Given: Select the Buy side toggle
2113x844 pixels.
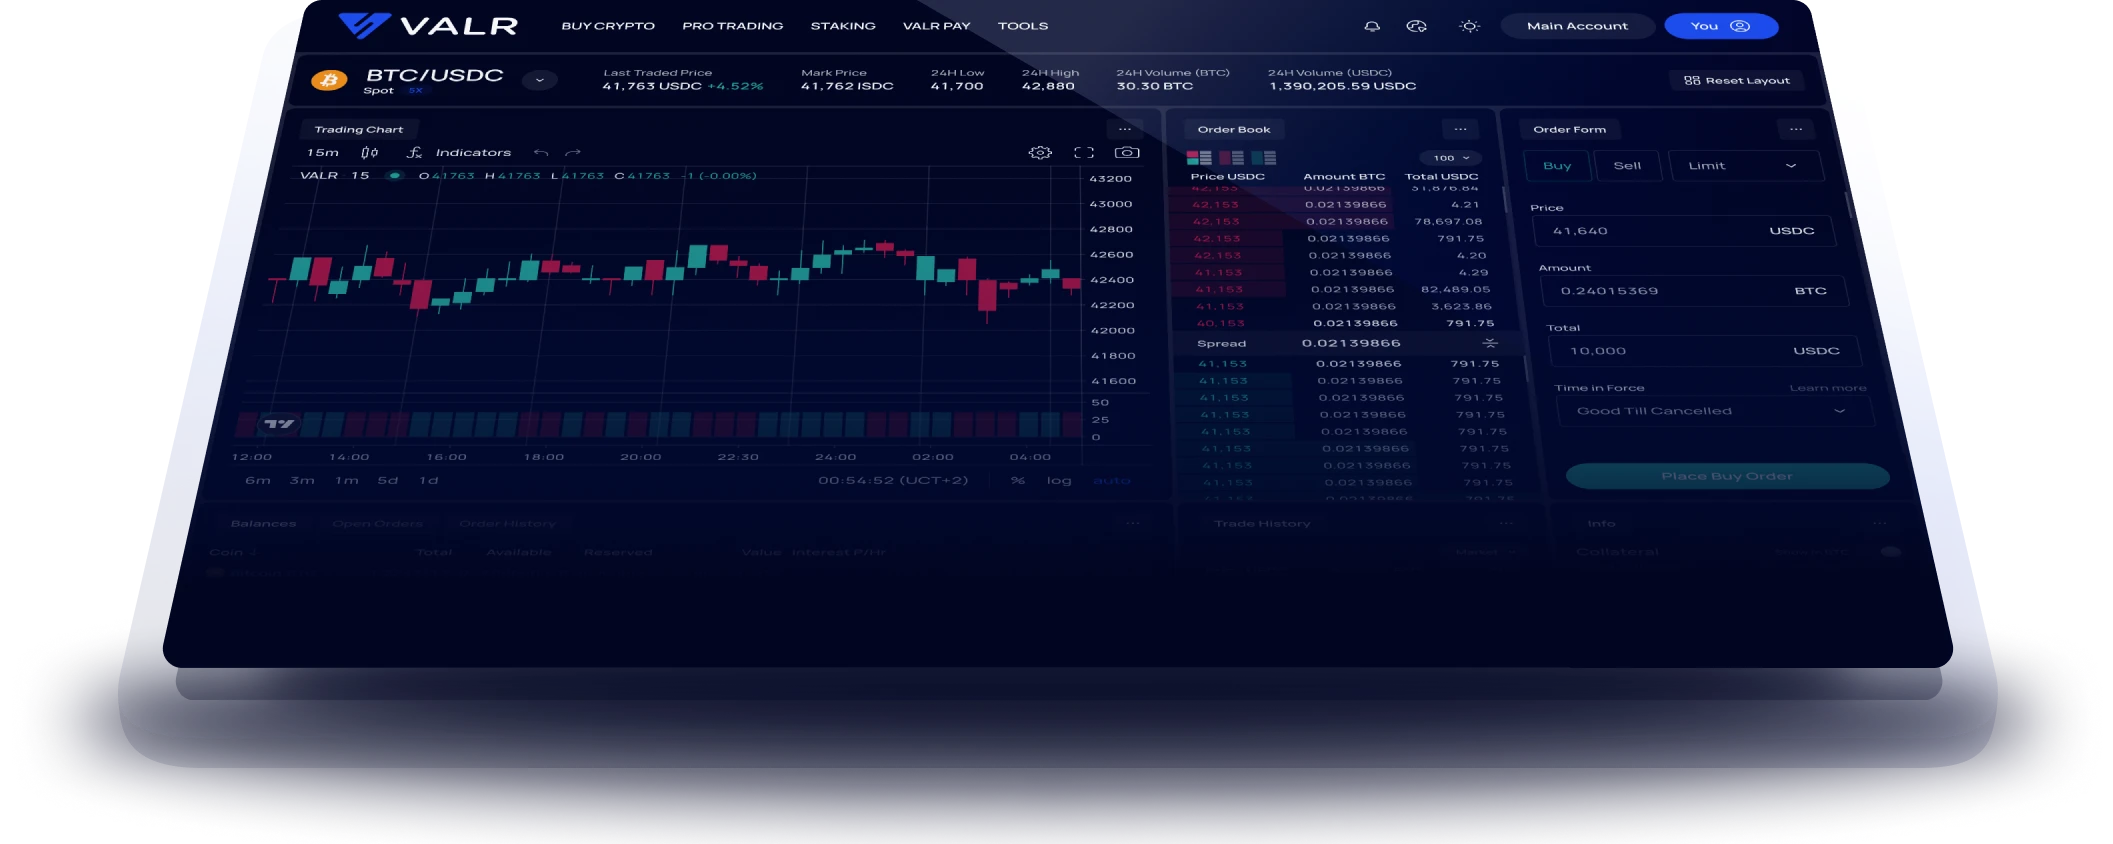Looking at the screenshot, I should (1557, 166).
